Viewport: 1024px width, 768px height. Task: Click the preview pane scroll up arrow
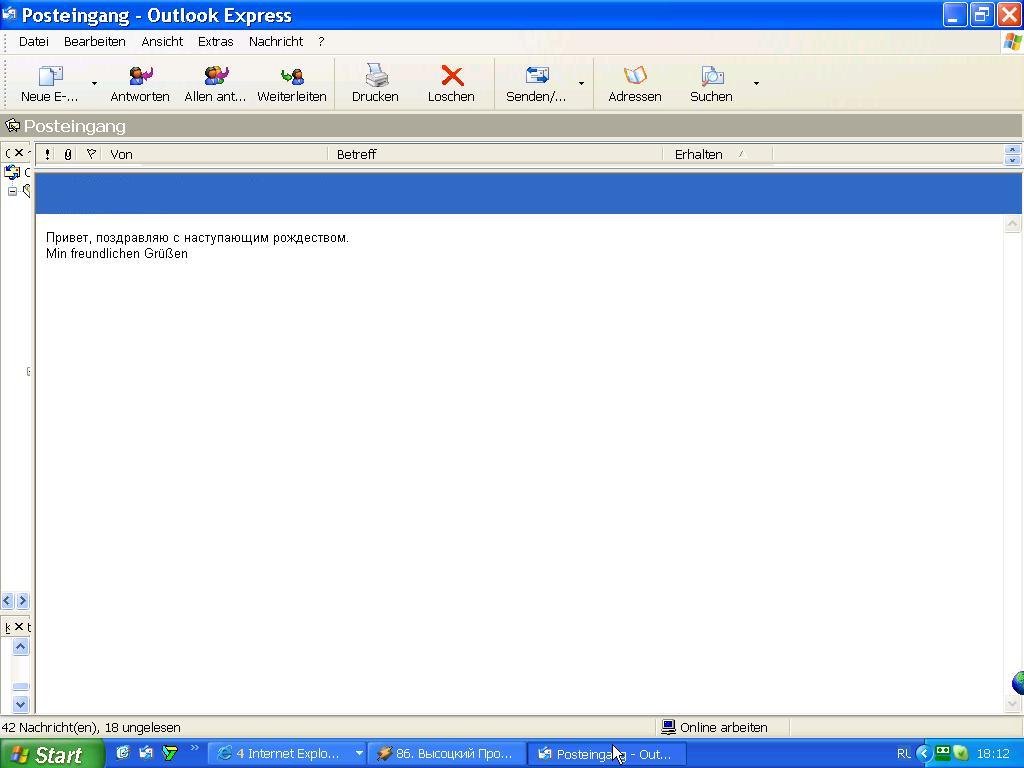pyautogui.click(x=1012, y=224)
